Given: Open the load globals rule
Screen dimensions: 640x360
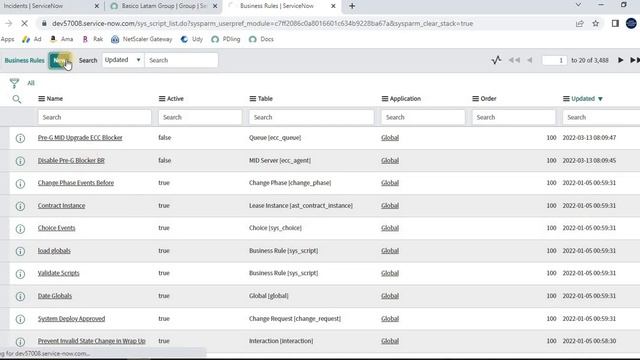Looking at the screenshot, I should pyautogui.click(x=54, y=251).
